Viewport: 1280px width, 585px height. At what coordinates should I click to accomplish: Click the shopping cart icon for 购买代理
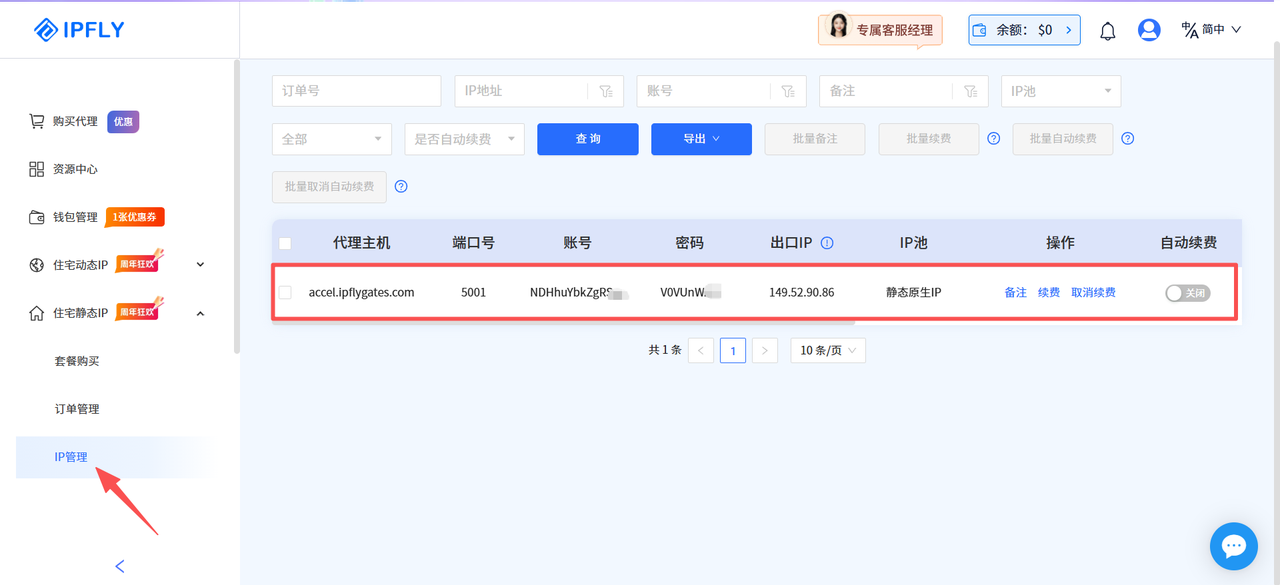pyautogui.click(x=36, y=121)
